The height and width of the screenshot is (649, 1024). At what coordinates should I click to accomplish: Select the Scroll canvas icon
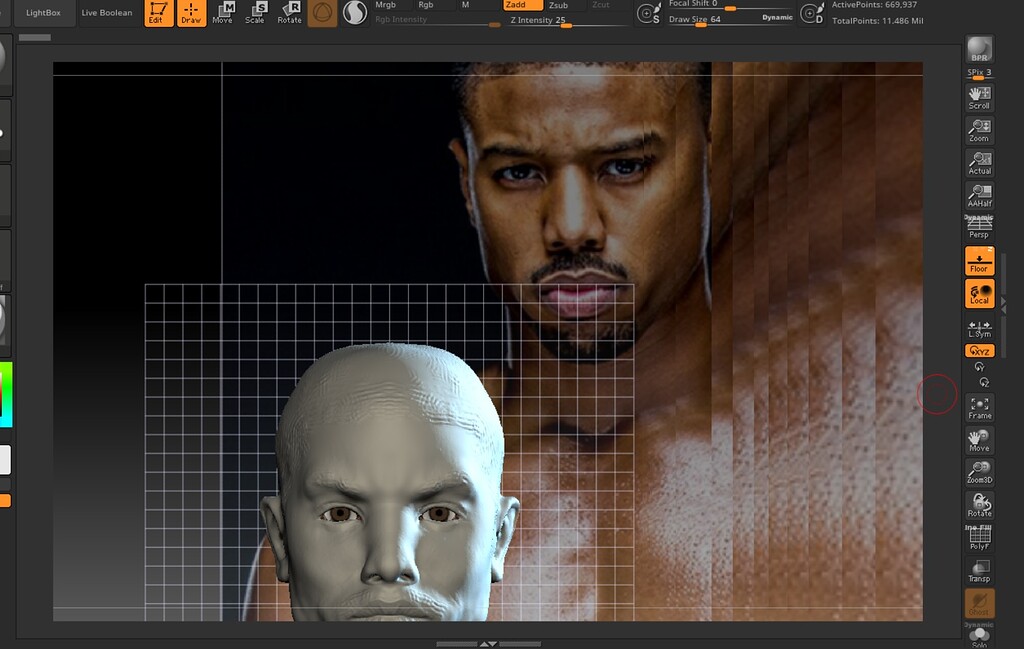pyautogui.click(x=979, y=95)
